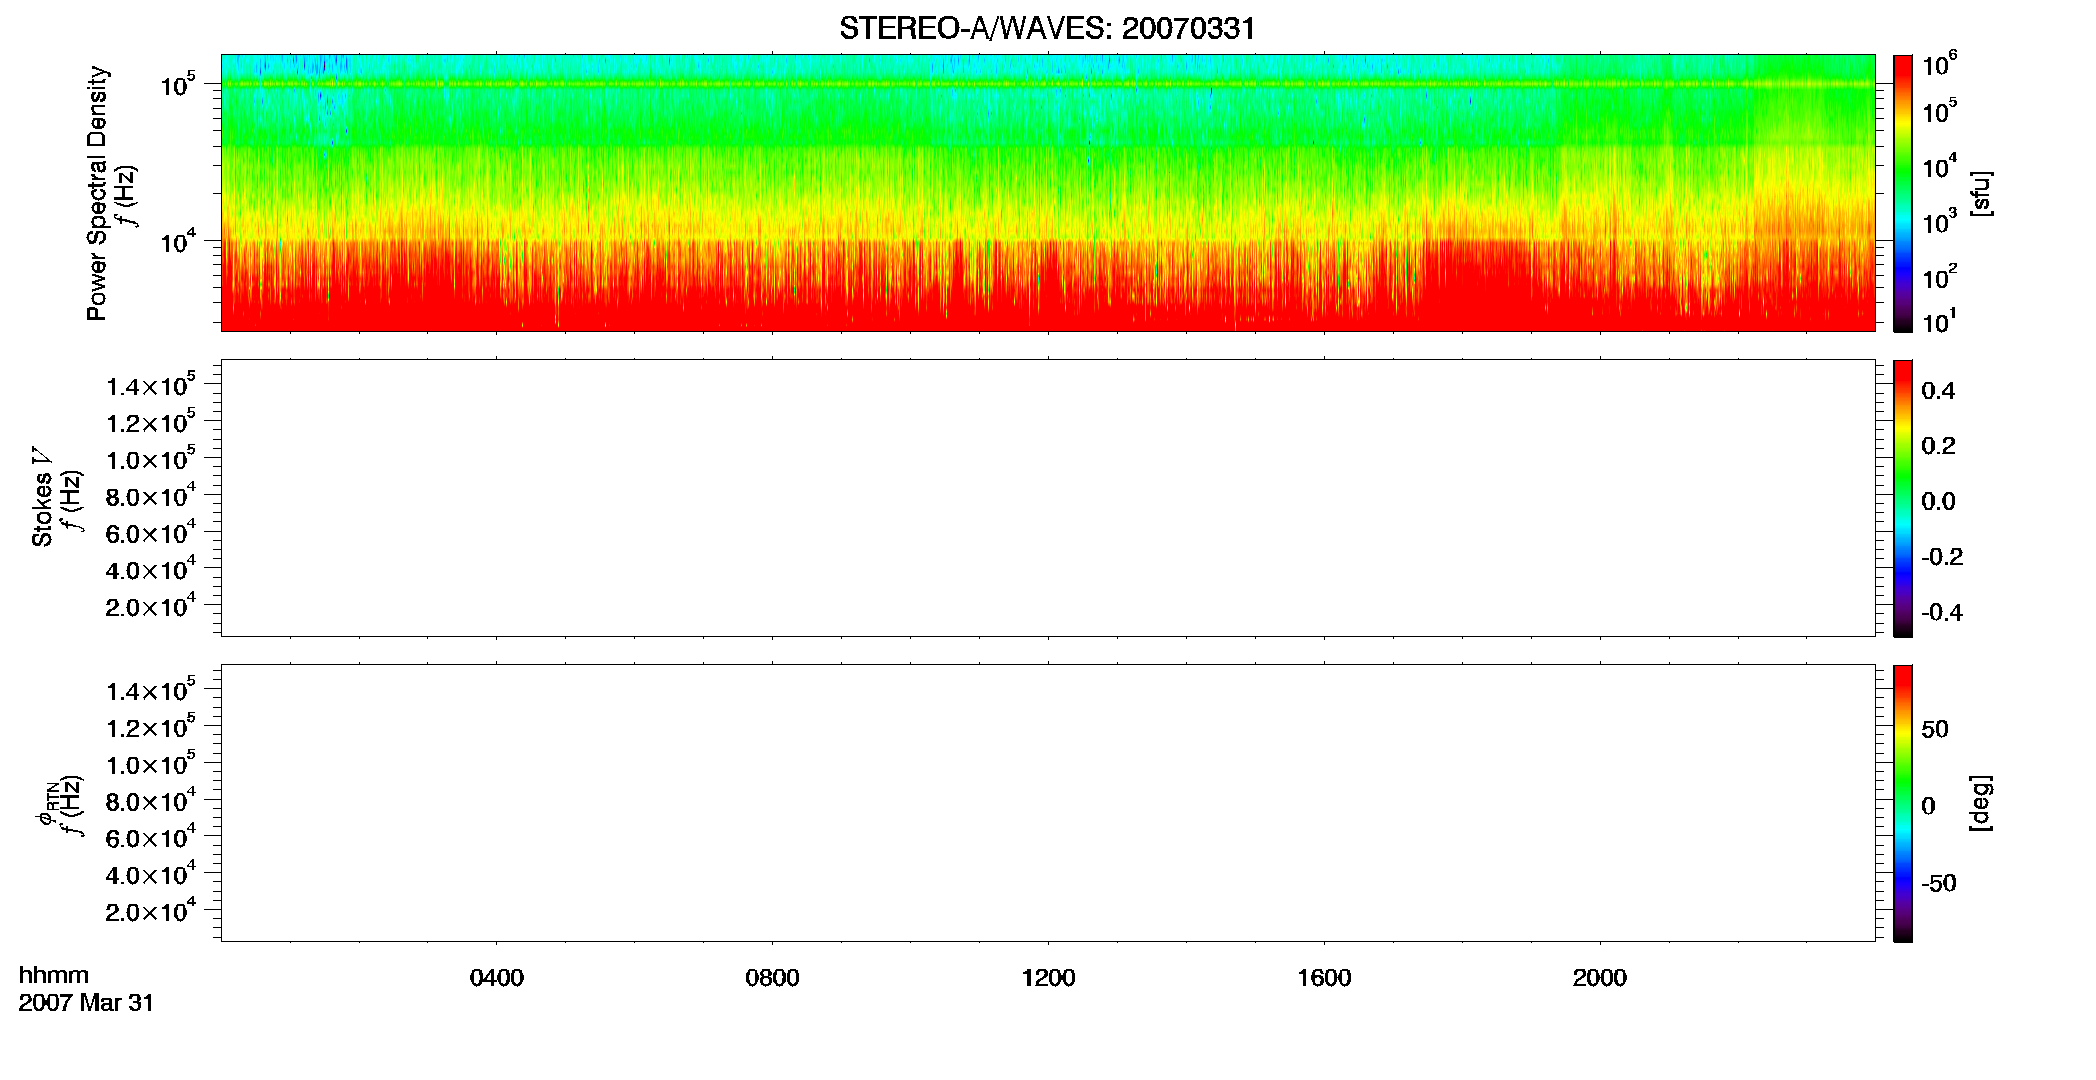Click the deg color bar of the bottom panel
Screen dimensions: 2096x1080
[1903, 803]
